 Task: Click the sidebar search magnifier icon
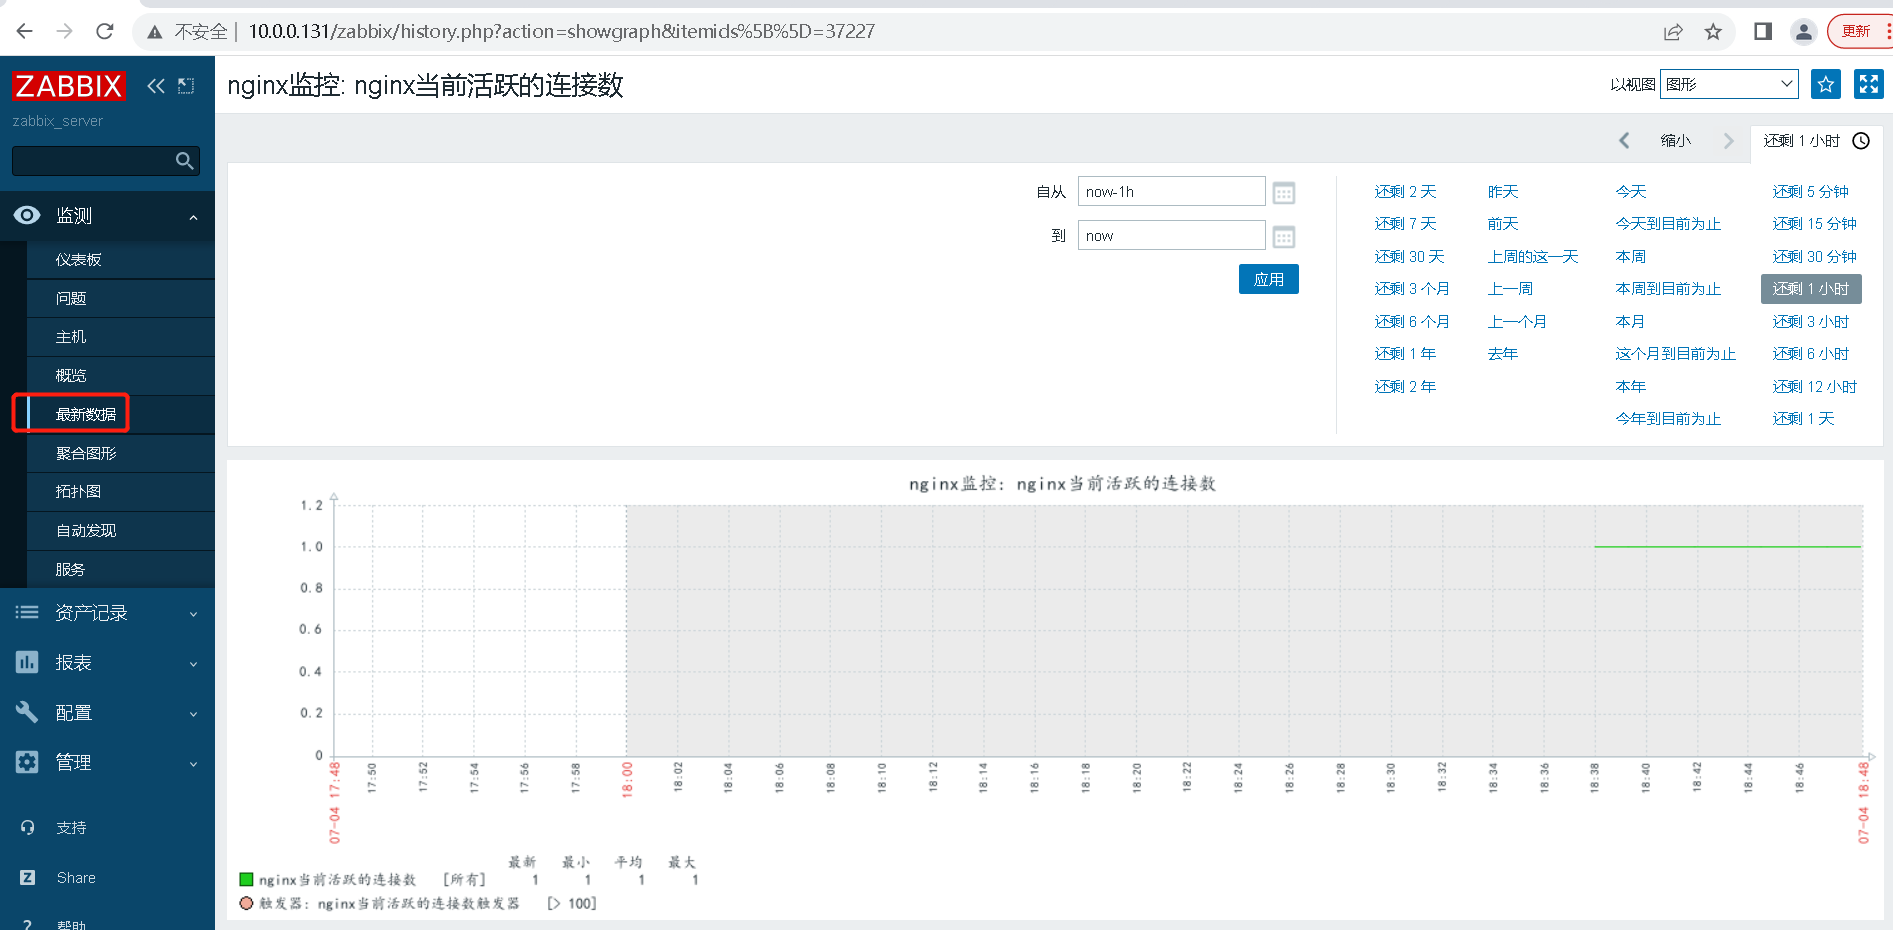(x=184, y=161)
